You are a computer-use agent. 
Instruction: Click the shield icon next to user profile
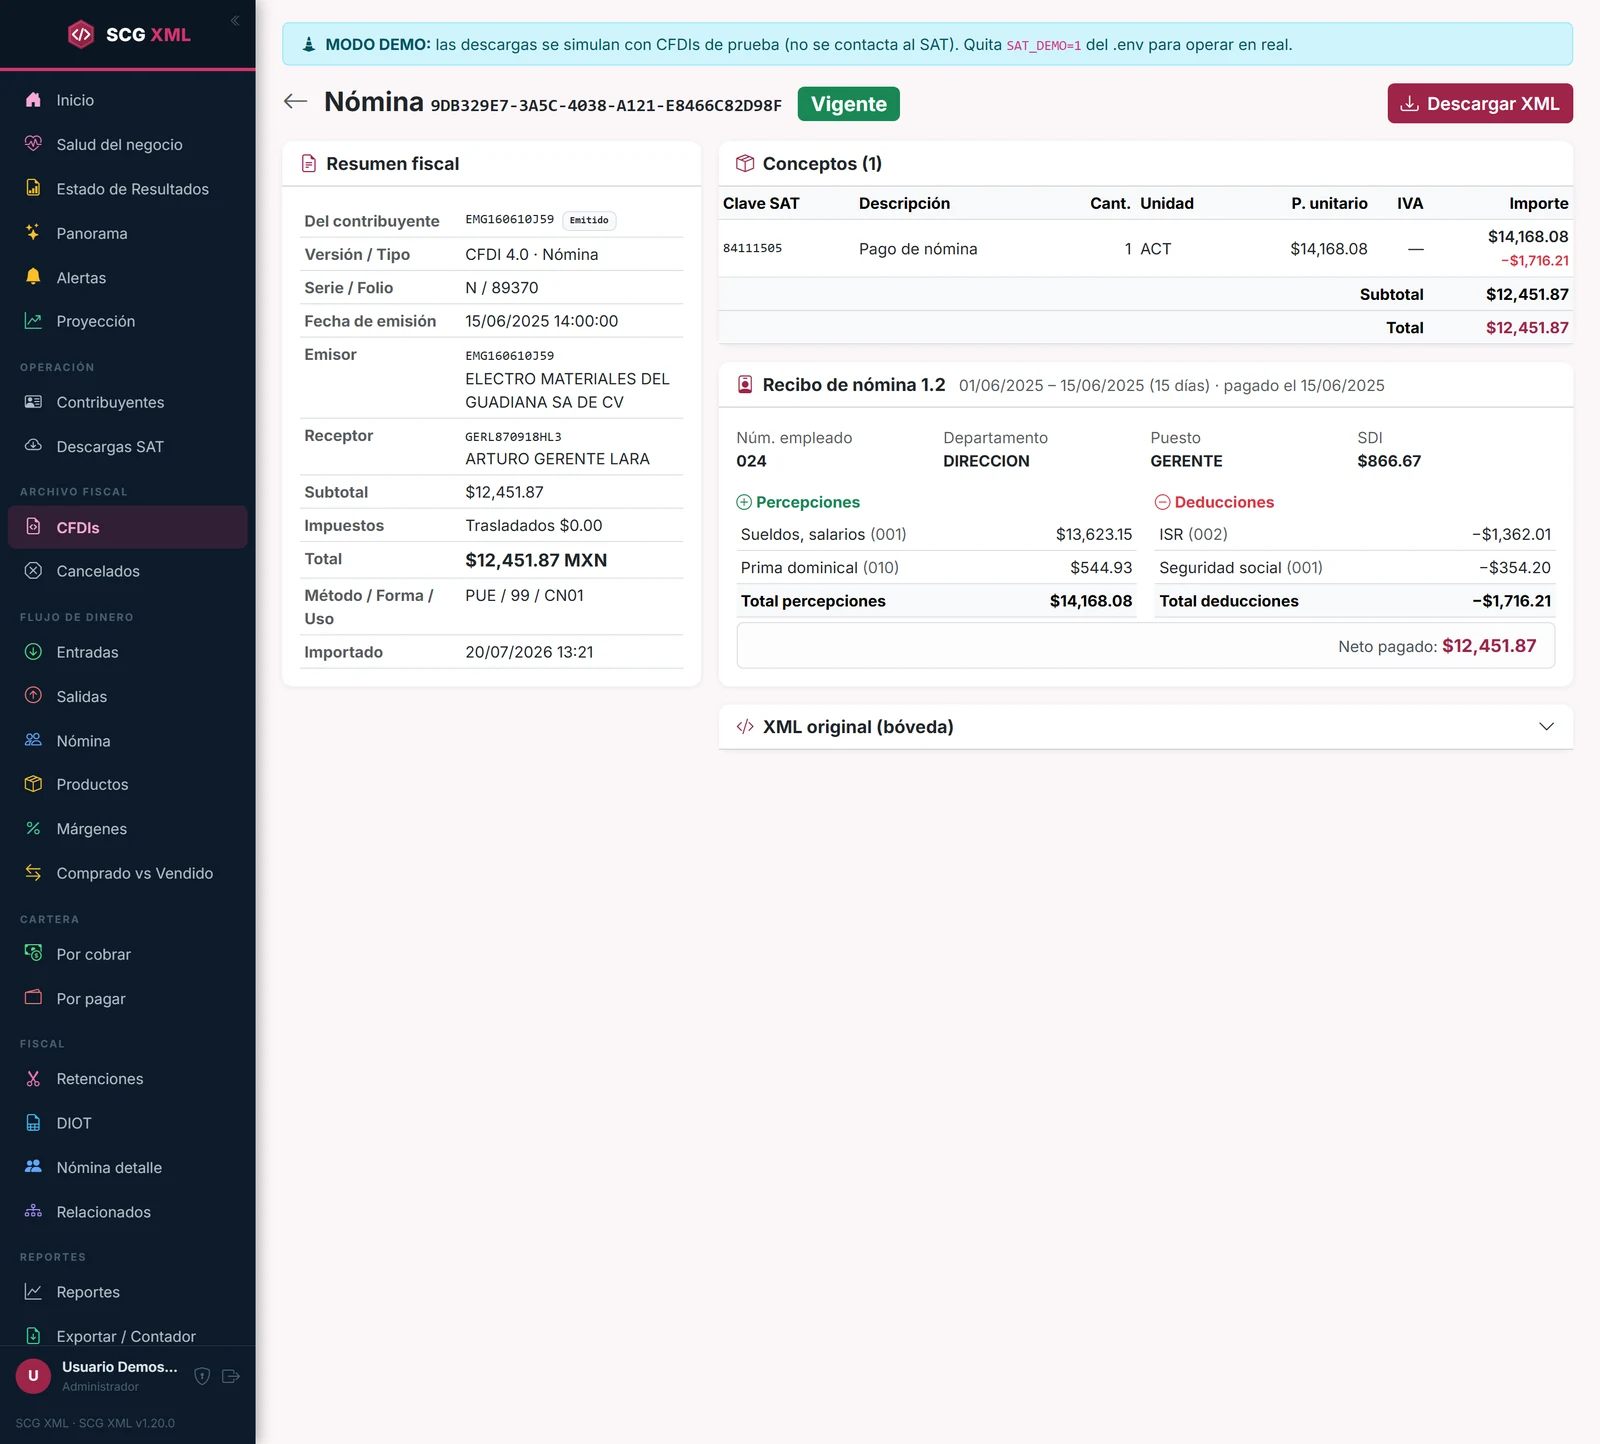[202, 1376]
